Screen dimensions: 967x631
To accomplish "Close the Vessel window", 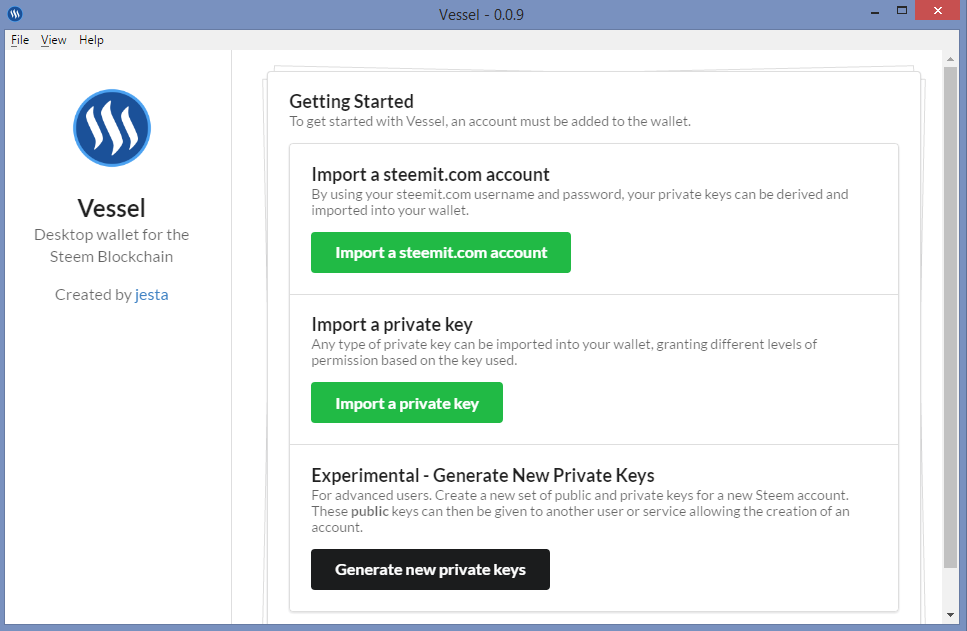I will [938, 10].
